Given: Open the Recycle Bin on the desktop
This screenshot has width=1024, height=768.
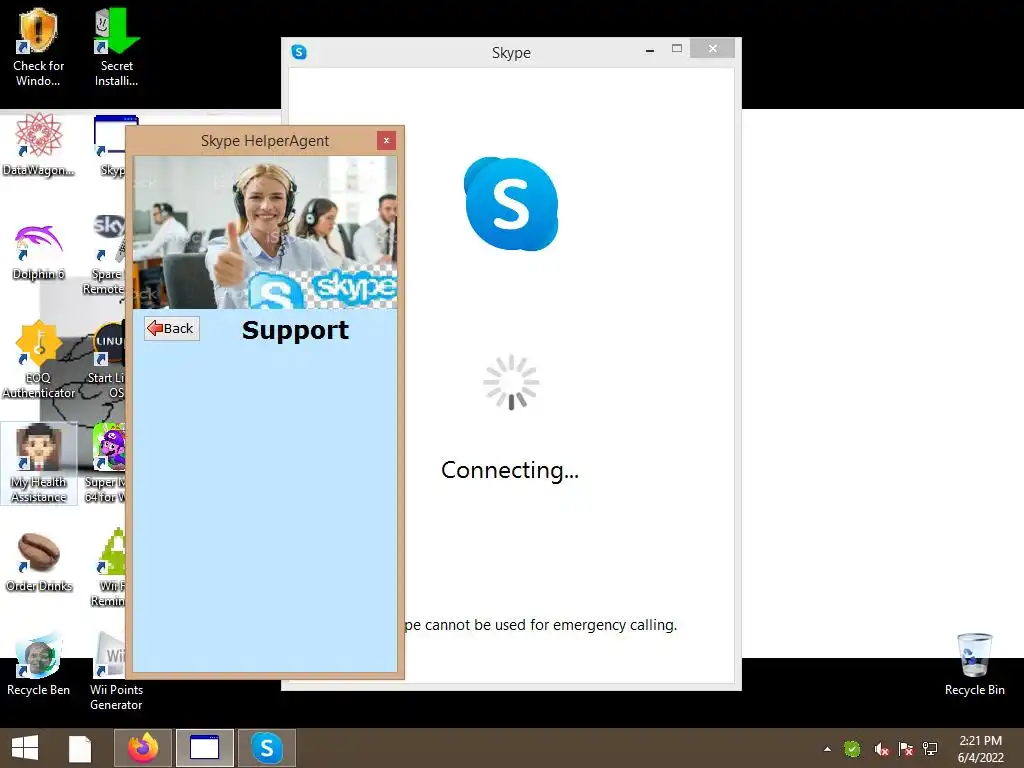Looking at the screenshot, I should point(974,665).
